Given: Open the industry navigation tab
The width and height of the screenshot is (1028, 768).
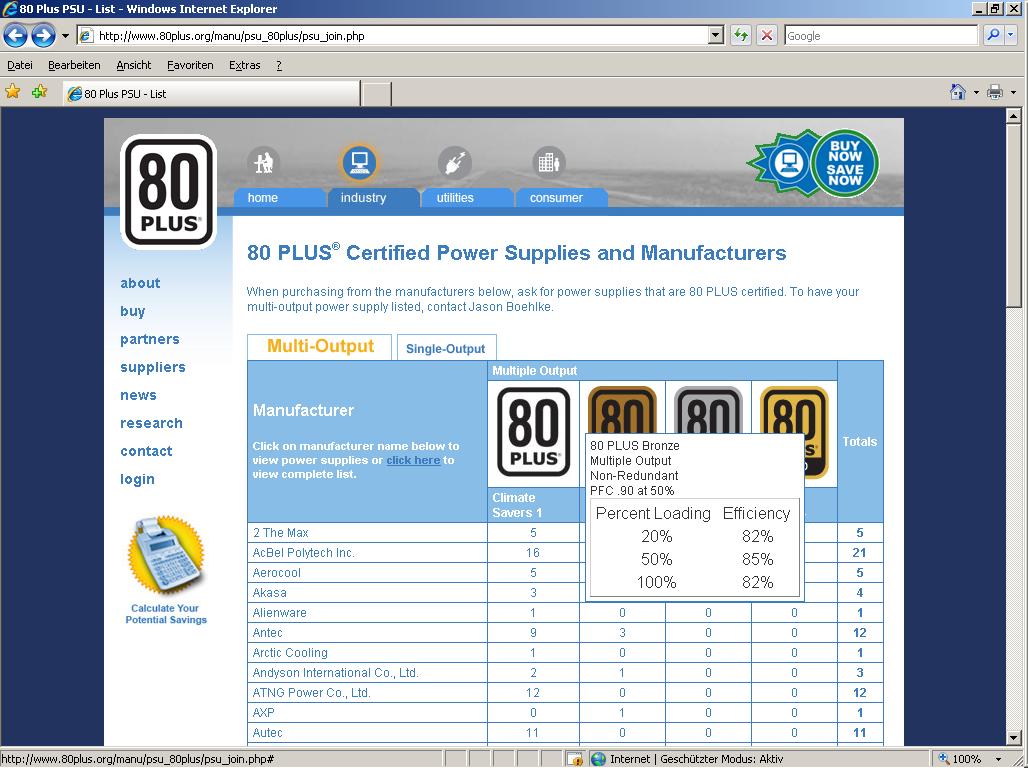Looking at the screenshot, I should pyautogui.click(x=374, y=197).
